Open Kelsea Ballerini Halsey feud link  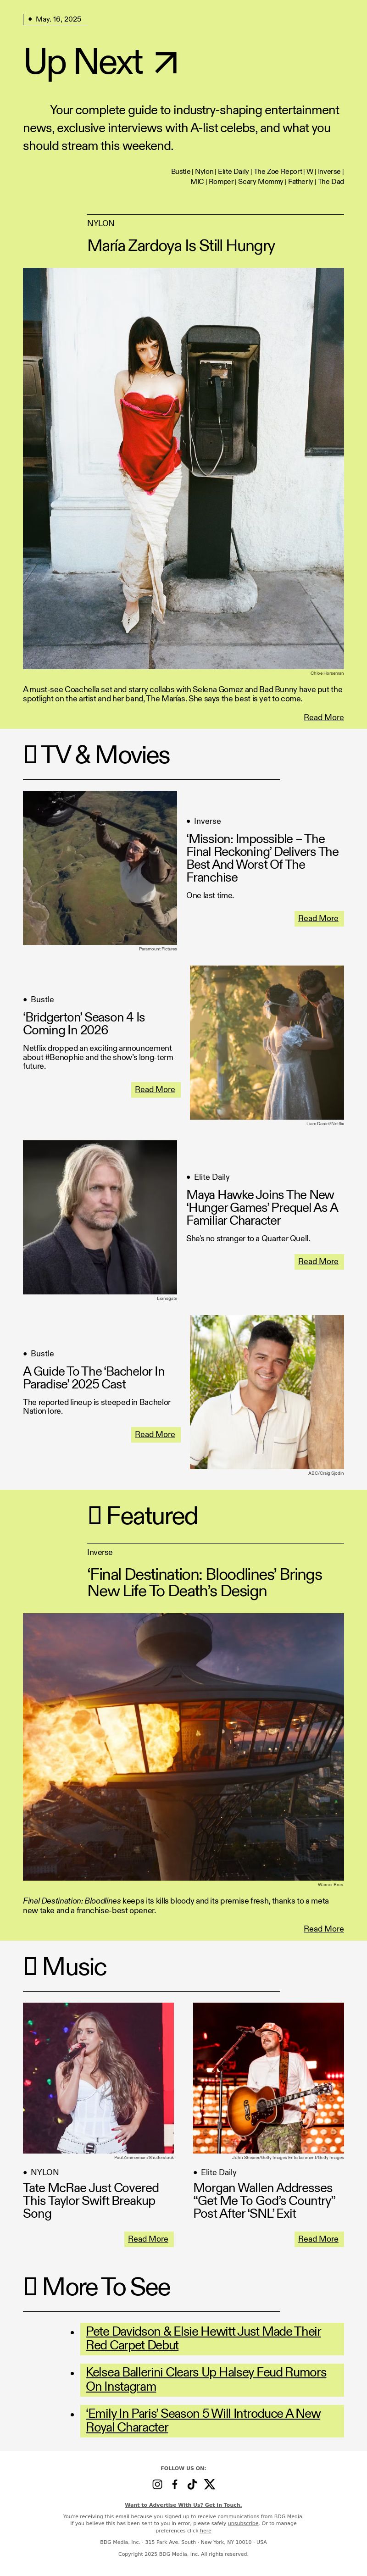click(x=206, y=2379)
